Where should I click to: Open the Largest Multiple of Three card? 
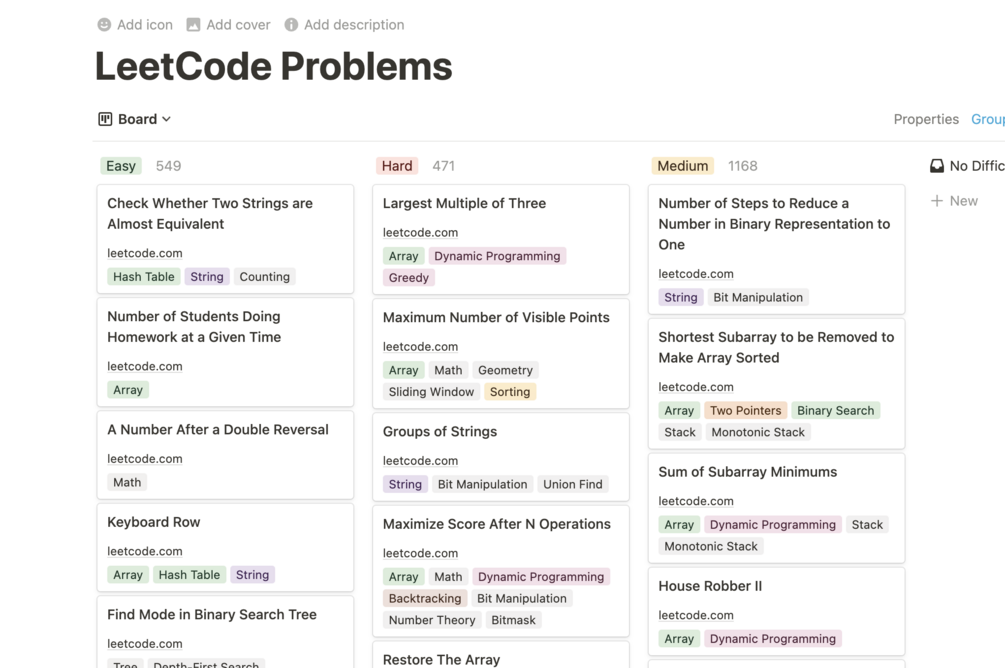[x=464, y=203]
